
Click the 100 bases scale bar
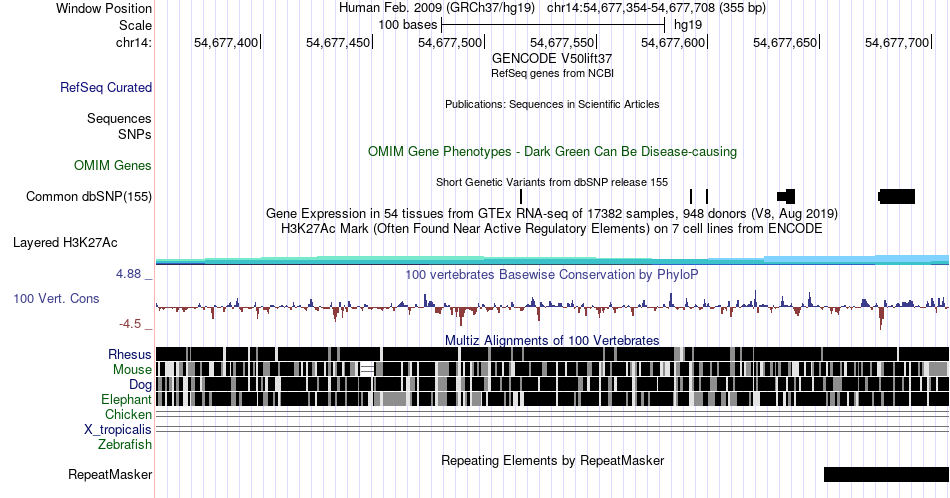[x=553, y=25]
